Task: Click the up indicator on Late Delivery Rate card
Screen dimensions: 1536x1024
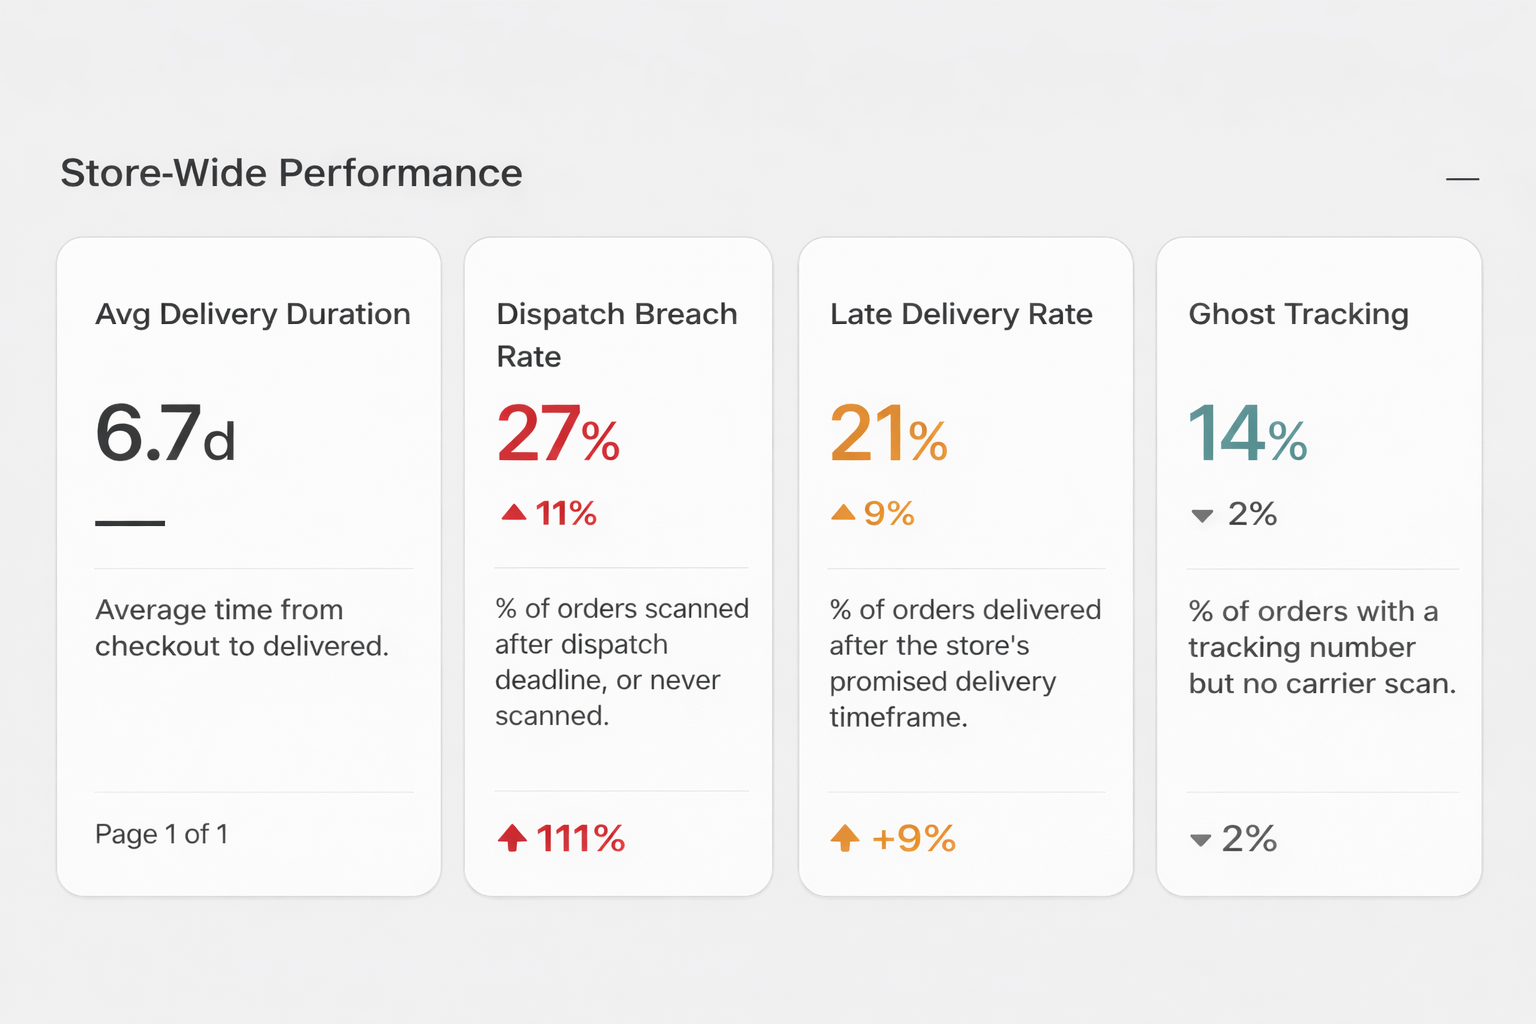Action: pyautogui.click(x=845, y=513)
